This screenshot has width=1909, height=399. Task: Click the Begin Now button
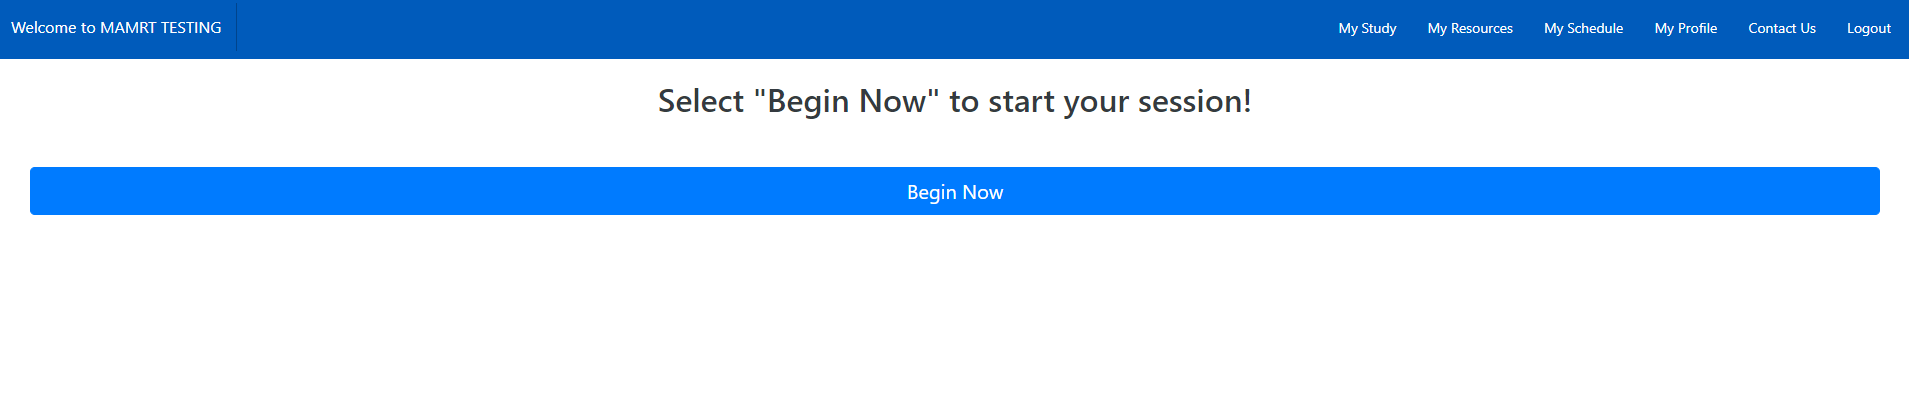(955, 191)
